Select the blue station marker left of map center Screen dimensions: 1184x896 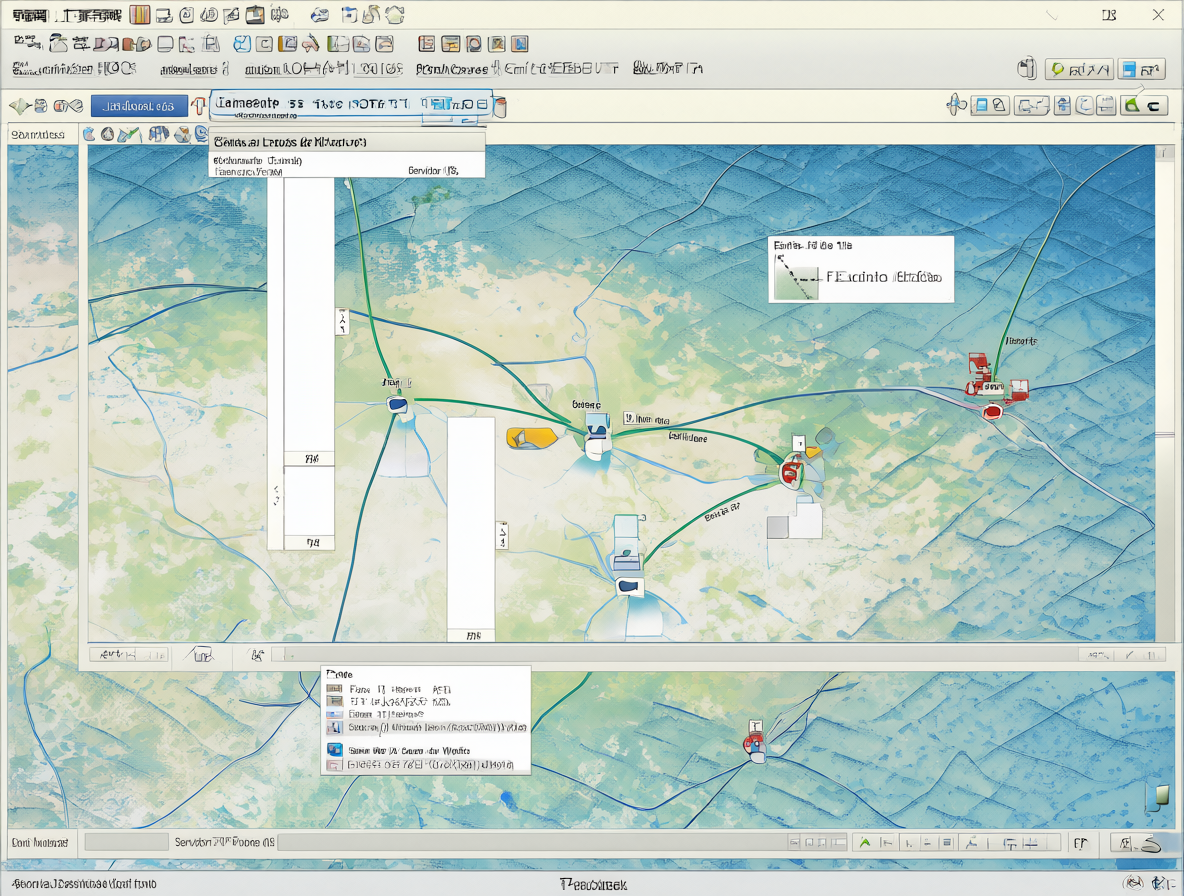click(x=398, y=405)
